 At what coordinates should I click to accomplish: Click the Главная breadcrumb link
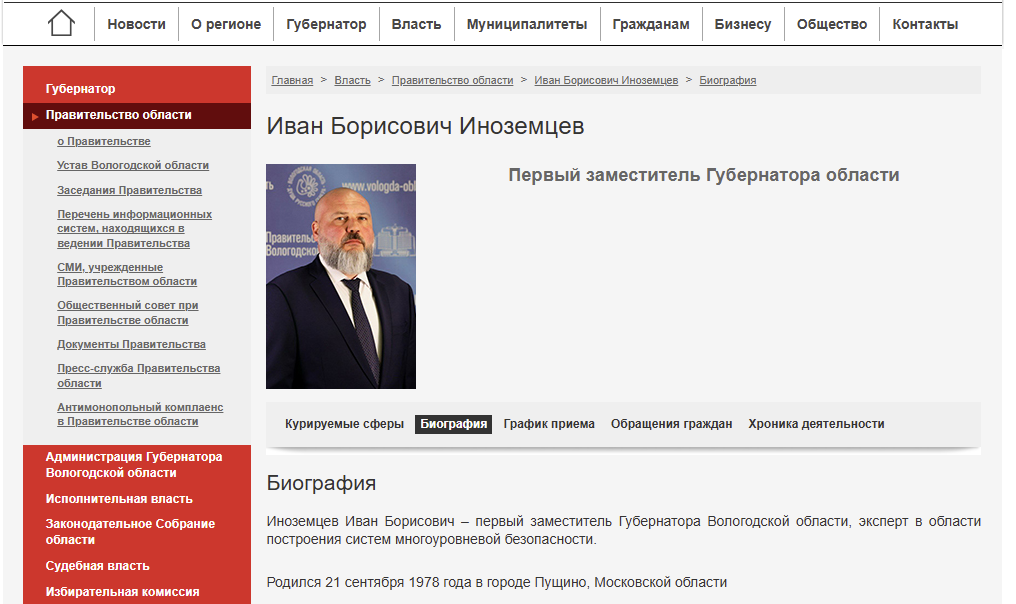pos(292,80)
